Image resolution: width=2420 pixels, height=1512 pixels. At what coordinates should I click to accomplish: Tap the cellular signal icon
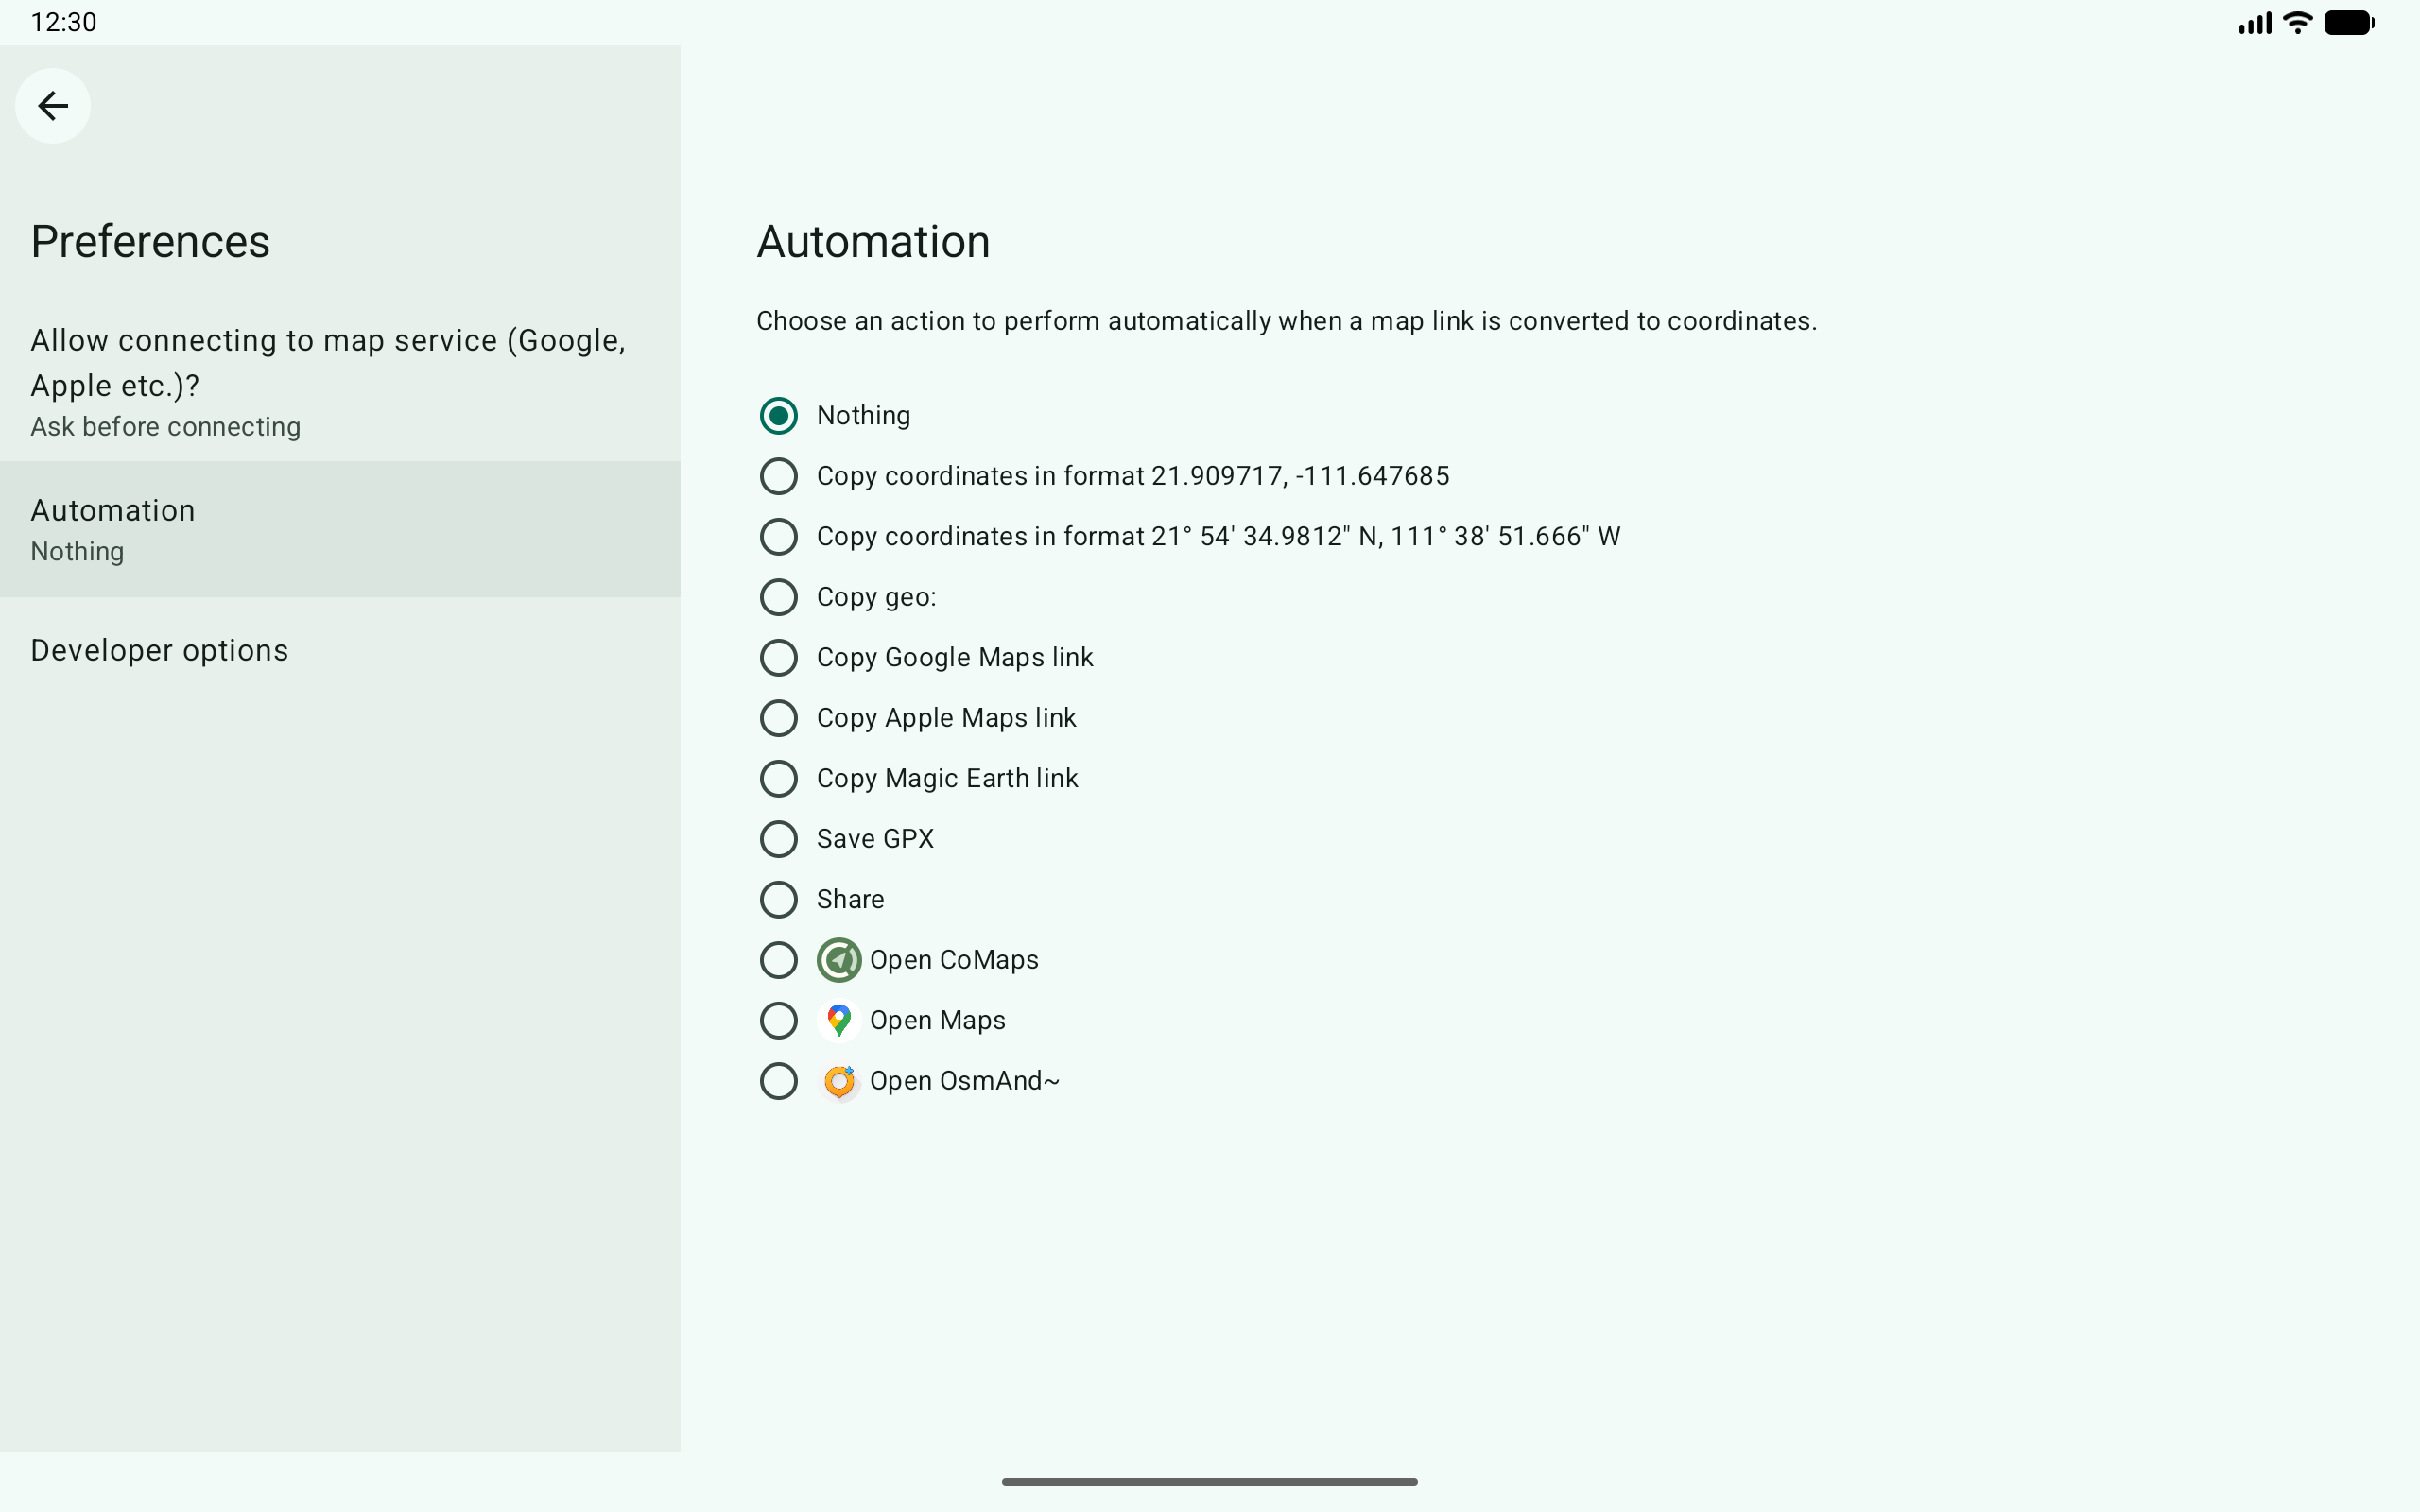pos(2254,23)
